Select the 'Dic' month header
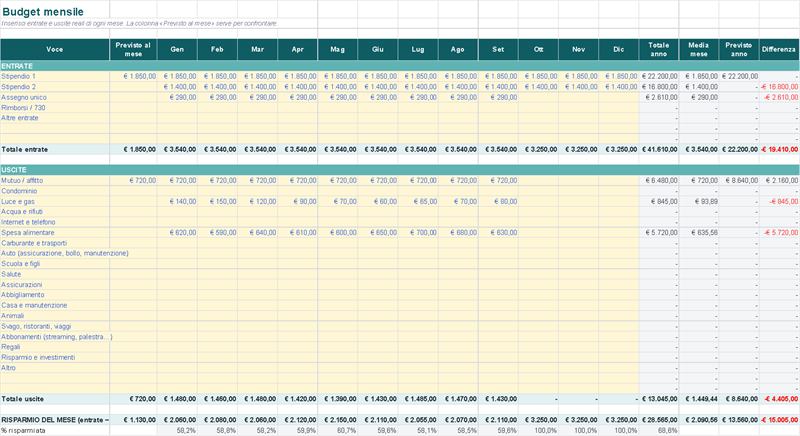800x436 pixels. (x=618, y=49)
